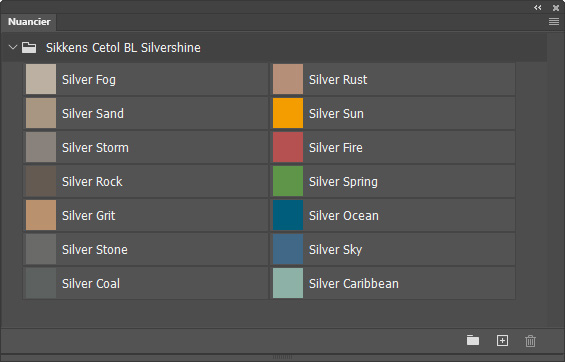Click the "Silver Coal" label
The image size is (565, 362).
pyautogui.click(x=91, y=283)
